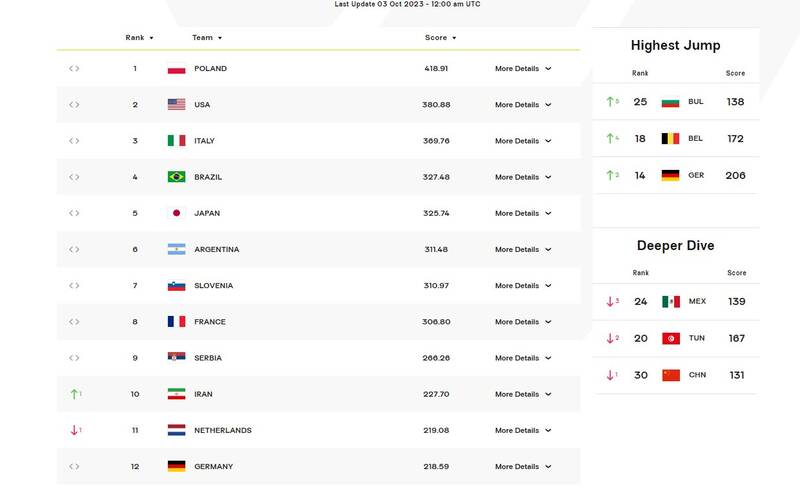Sort table by Team column
The image size is (800, 493).
click(207, 38)
